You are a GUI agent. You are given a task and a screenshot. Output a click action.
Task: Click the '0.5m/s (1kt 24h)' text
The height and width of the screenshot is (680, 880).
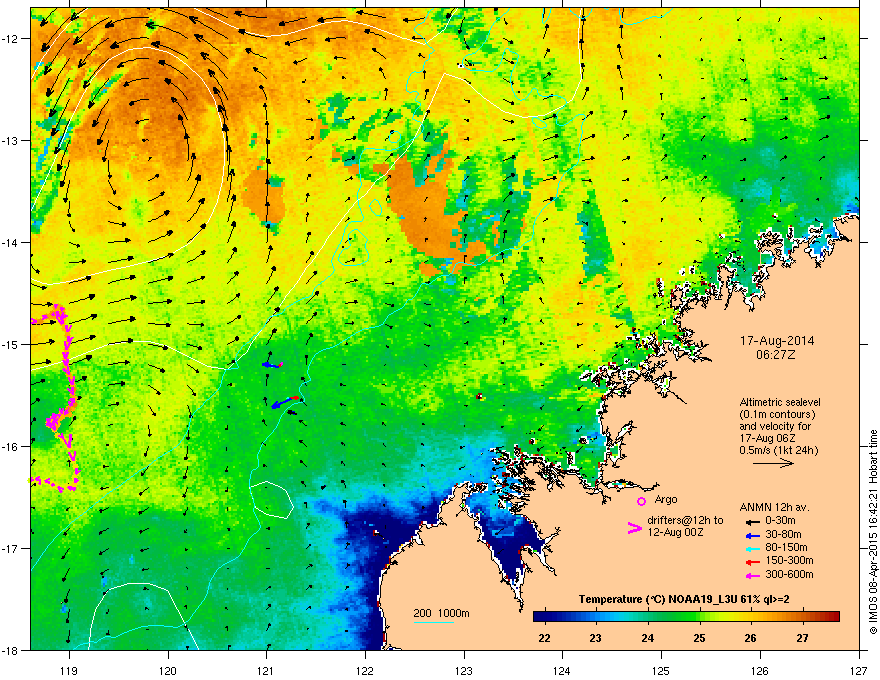click(778, 451)
